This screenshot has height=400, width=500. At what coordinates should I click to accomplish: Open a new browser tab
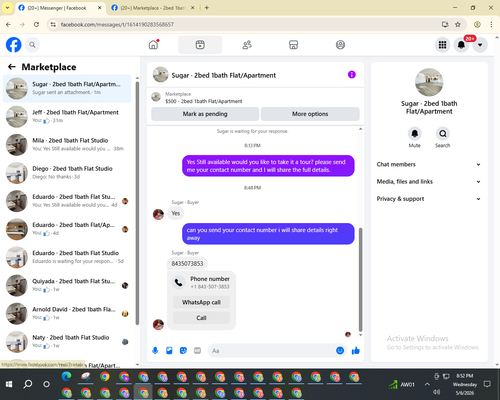pyautogui.click(x=207, y=8)
